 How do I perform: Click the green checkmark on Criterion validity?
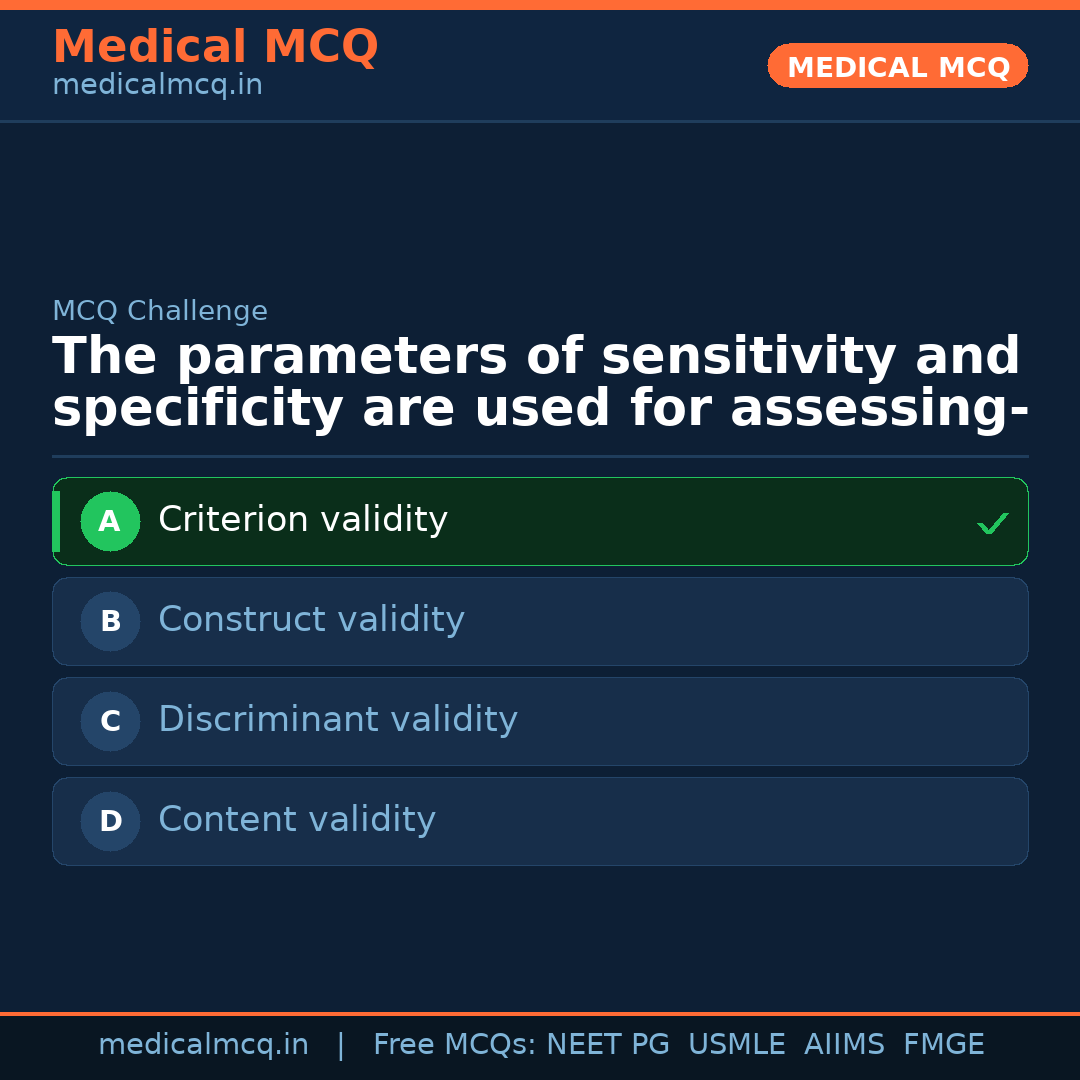(992, 523)
